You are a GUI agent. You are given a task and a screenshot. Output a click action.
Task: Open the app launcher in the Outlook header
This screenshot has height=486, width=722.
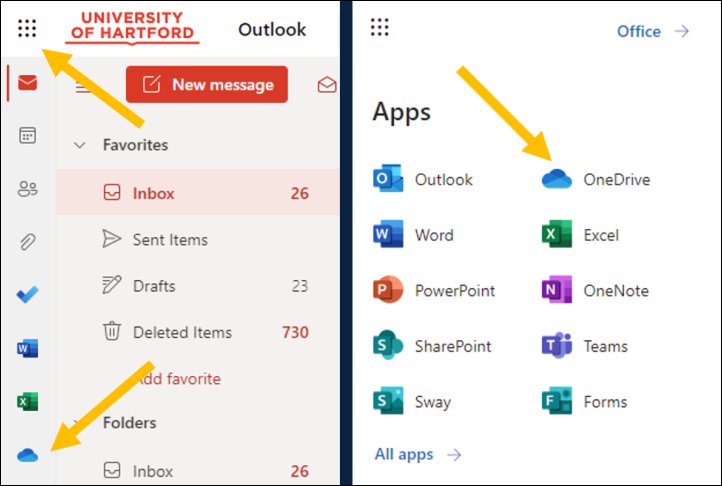click(x=27, y=28)
